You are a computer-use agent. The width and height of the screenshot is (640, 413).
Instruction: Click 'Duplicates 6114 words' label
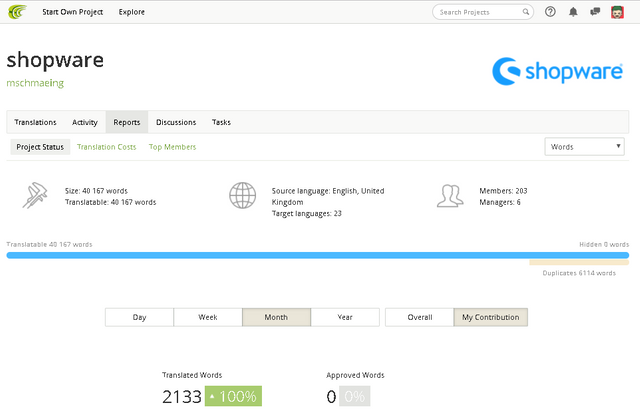579,273
